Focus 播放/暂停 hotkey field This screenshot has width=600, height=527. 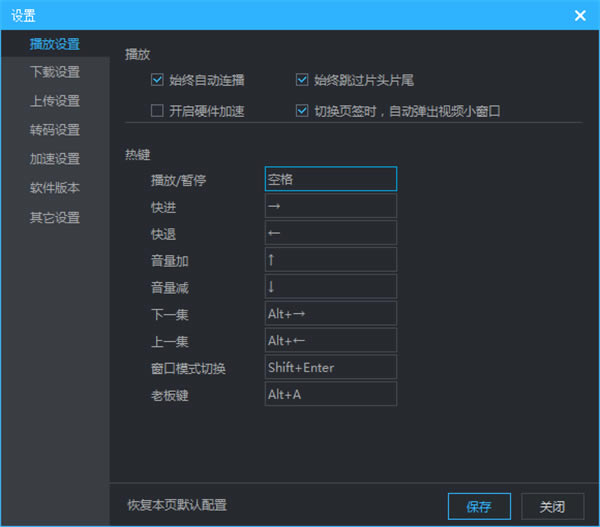tap(330, 179)
